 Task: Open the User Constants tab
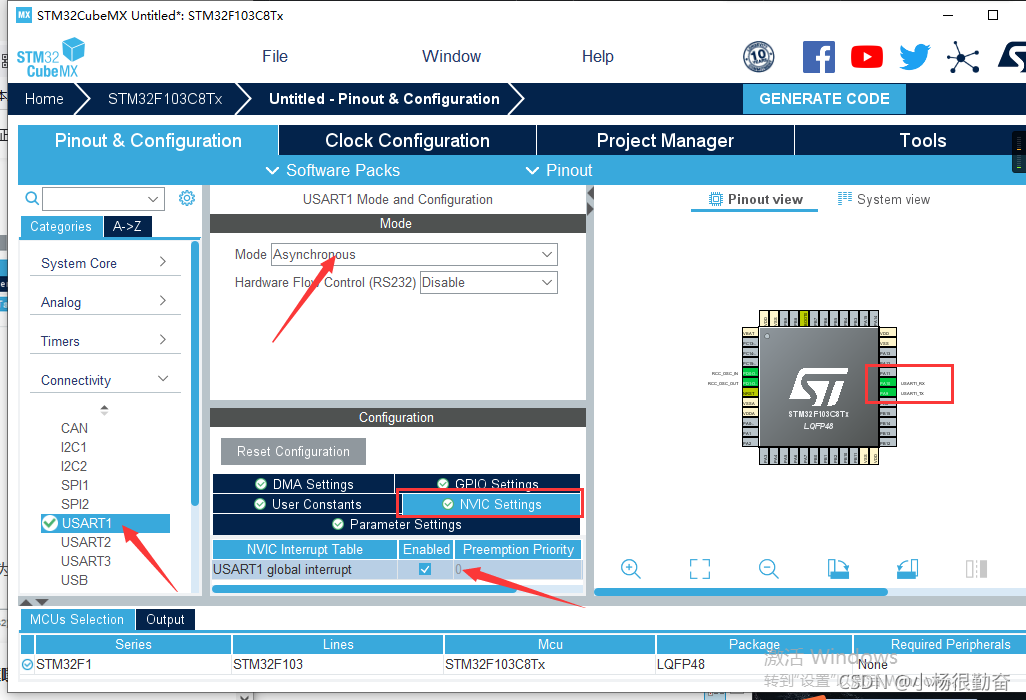click(307, 504)
